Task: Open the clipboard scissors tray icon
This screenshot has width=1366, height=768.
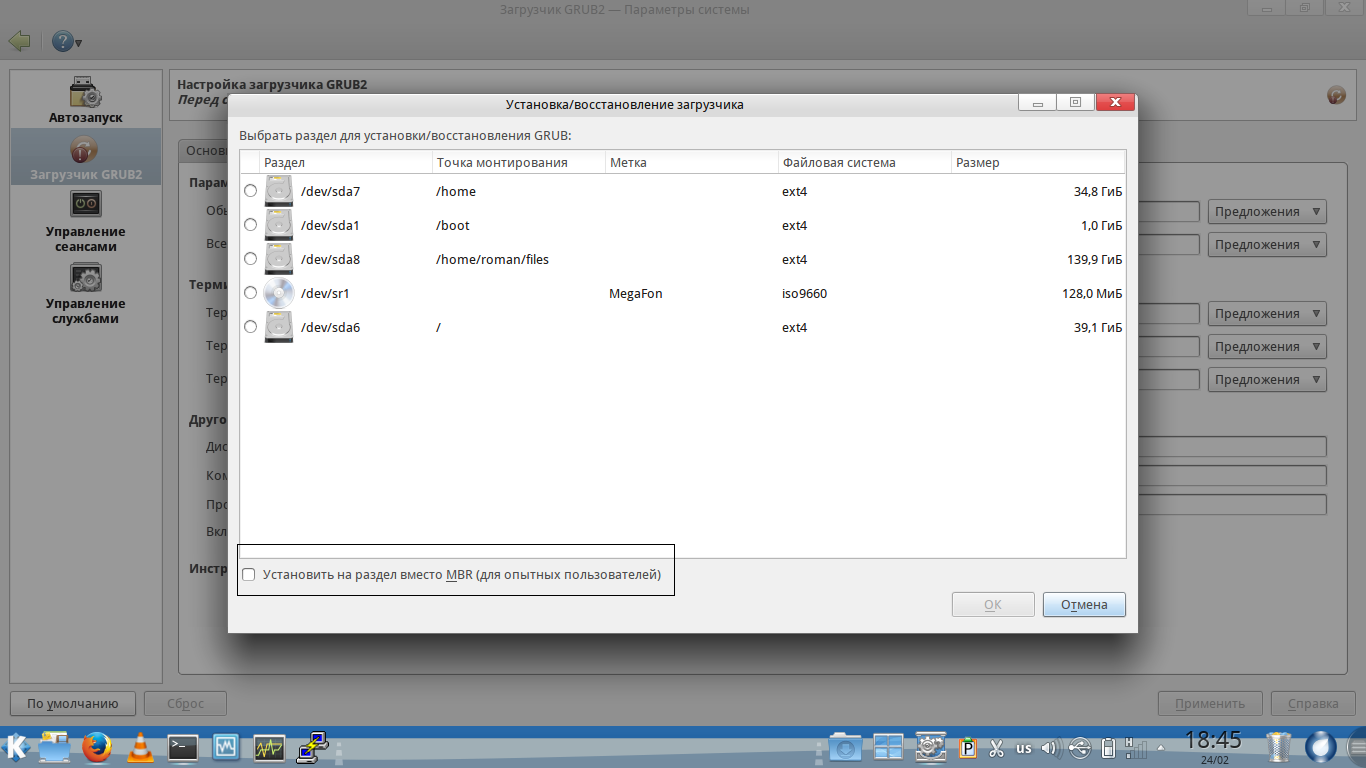Action: [996, 747]
